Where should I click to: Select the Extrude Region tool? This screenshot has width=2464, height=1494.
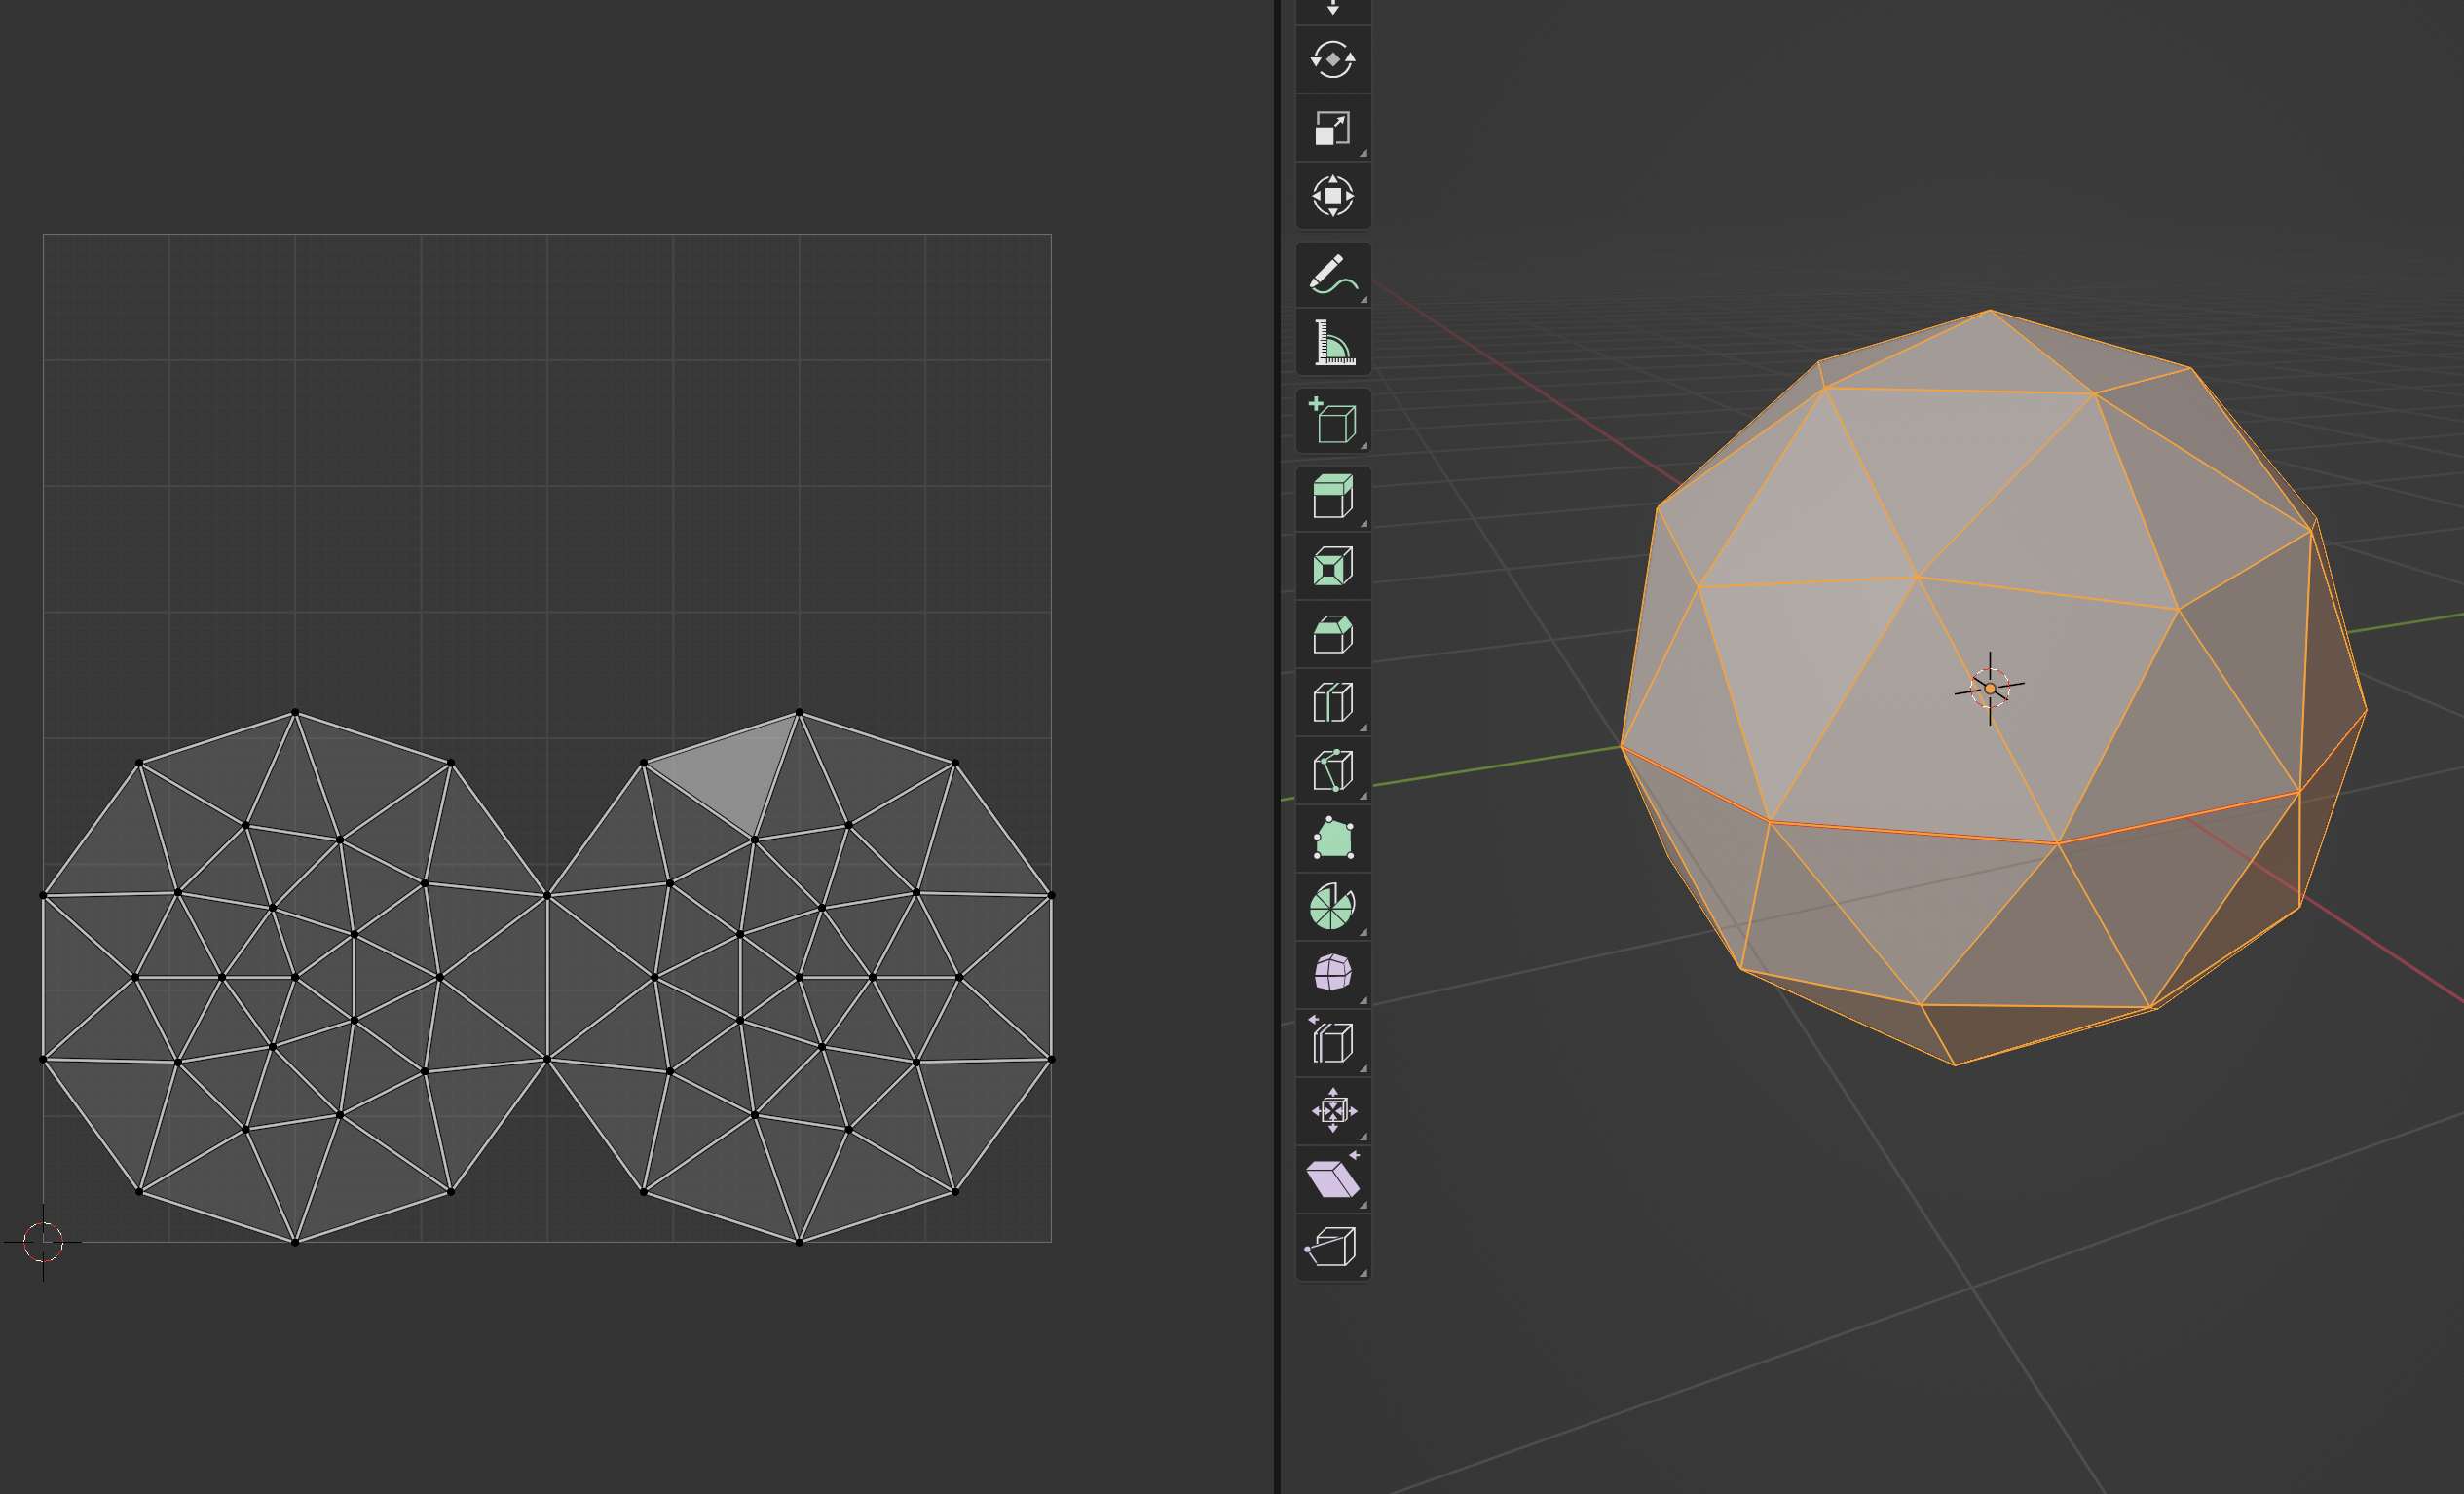tap(1332, 497)
